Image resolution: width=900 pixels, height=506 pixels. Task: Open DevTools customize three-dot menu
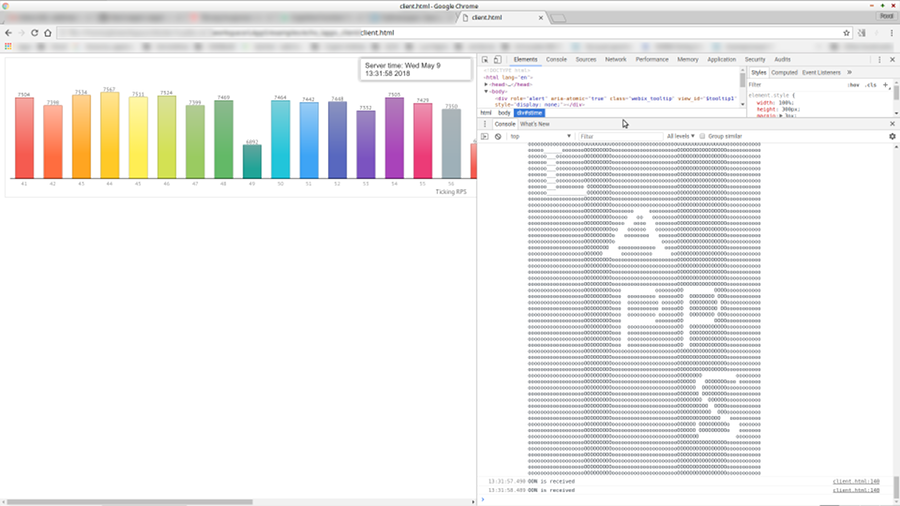tap(879, 60)
